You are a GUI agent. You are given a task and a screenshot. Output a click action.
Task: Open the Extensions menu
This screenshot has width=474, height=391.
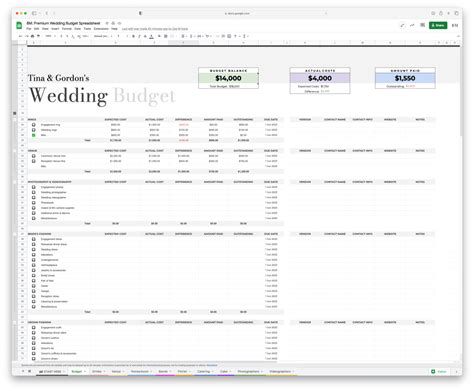(101, 29)
